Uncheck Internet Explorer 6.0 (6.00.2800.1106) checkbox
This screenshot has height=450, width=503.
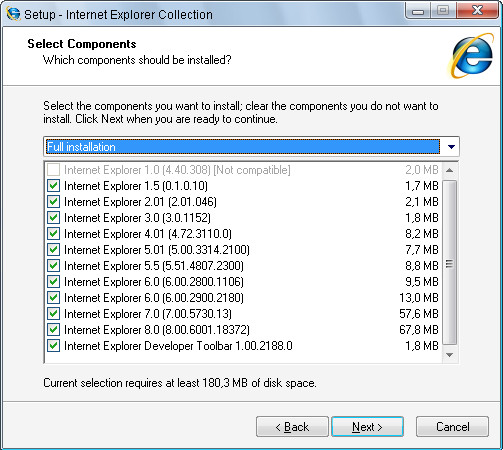53,282
